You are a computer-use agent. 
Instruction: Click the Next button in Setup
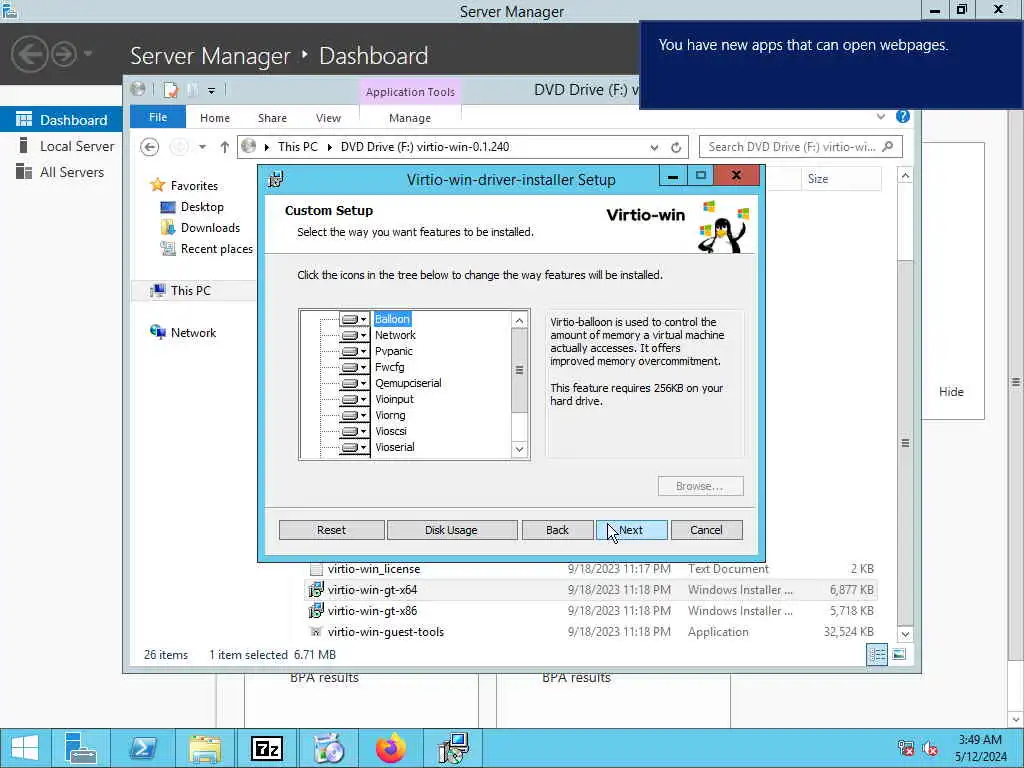[632, 530]
